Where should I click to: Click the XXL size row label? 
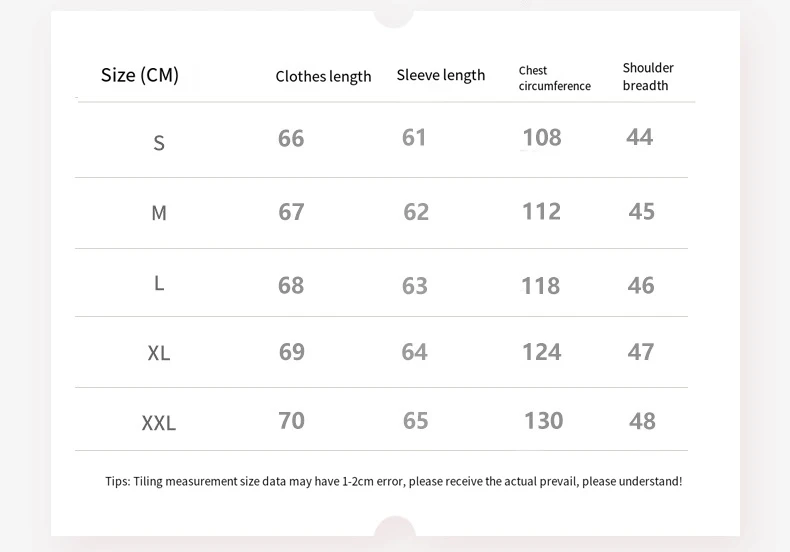click(159, 423)
